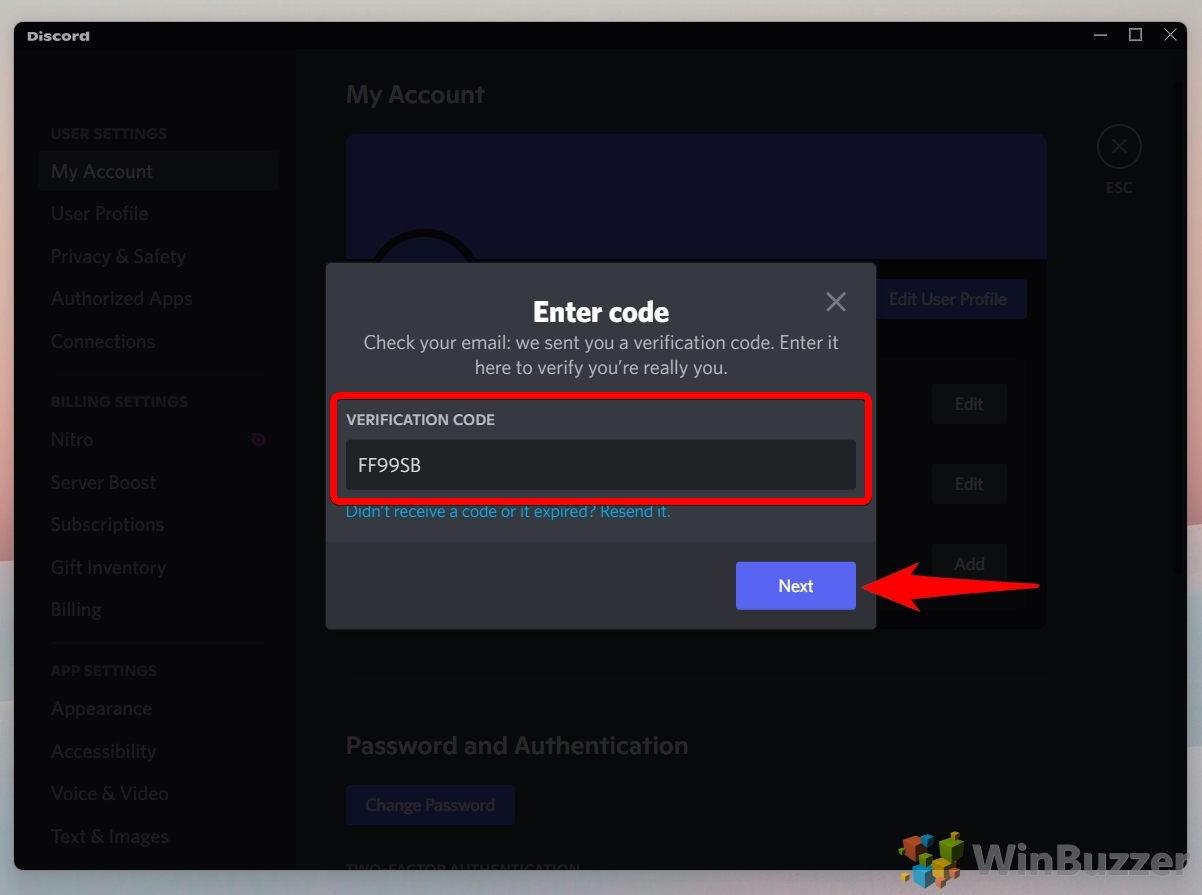Click the My Account page heading
The width and height of the screenshot is (1202, 895).
[415, 95]
